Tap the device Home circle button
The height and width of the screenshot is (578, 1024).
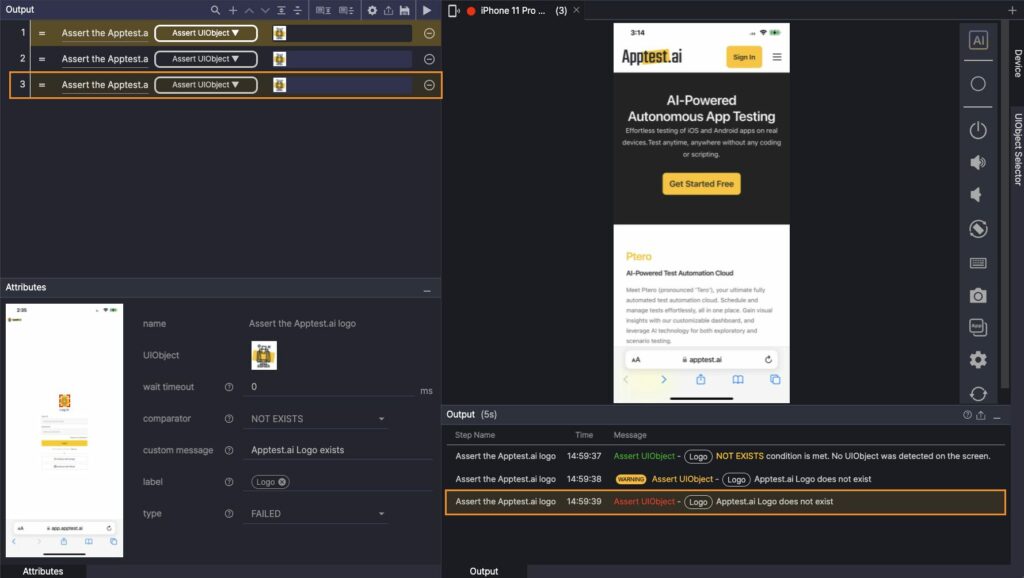point(978,84)
